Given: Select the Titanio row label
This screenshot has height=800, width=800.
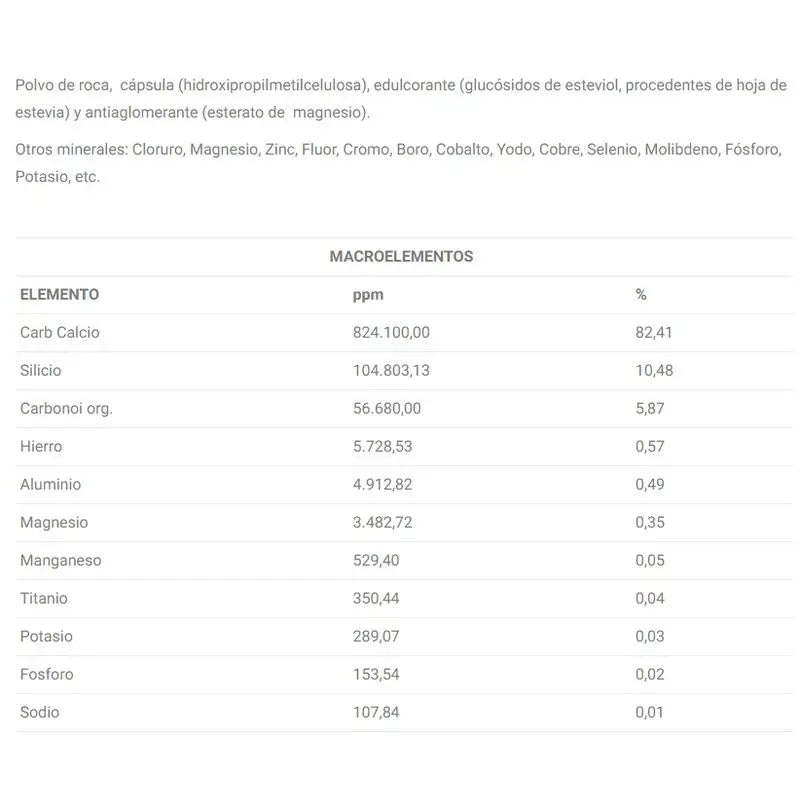Looking at the screenshot, I should [x=44, y=599].
